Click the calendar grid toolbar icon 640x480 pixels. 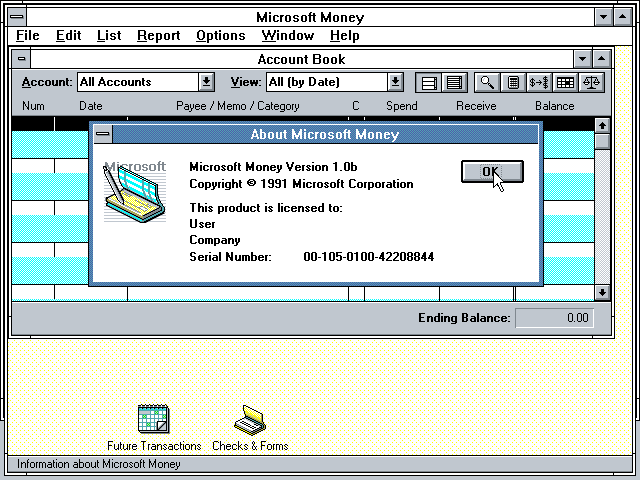point(565,82)
